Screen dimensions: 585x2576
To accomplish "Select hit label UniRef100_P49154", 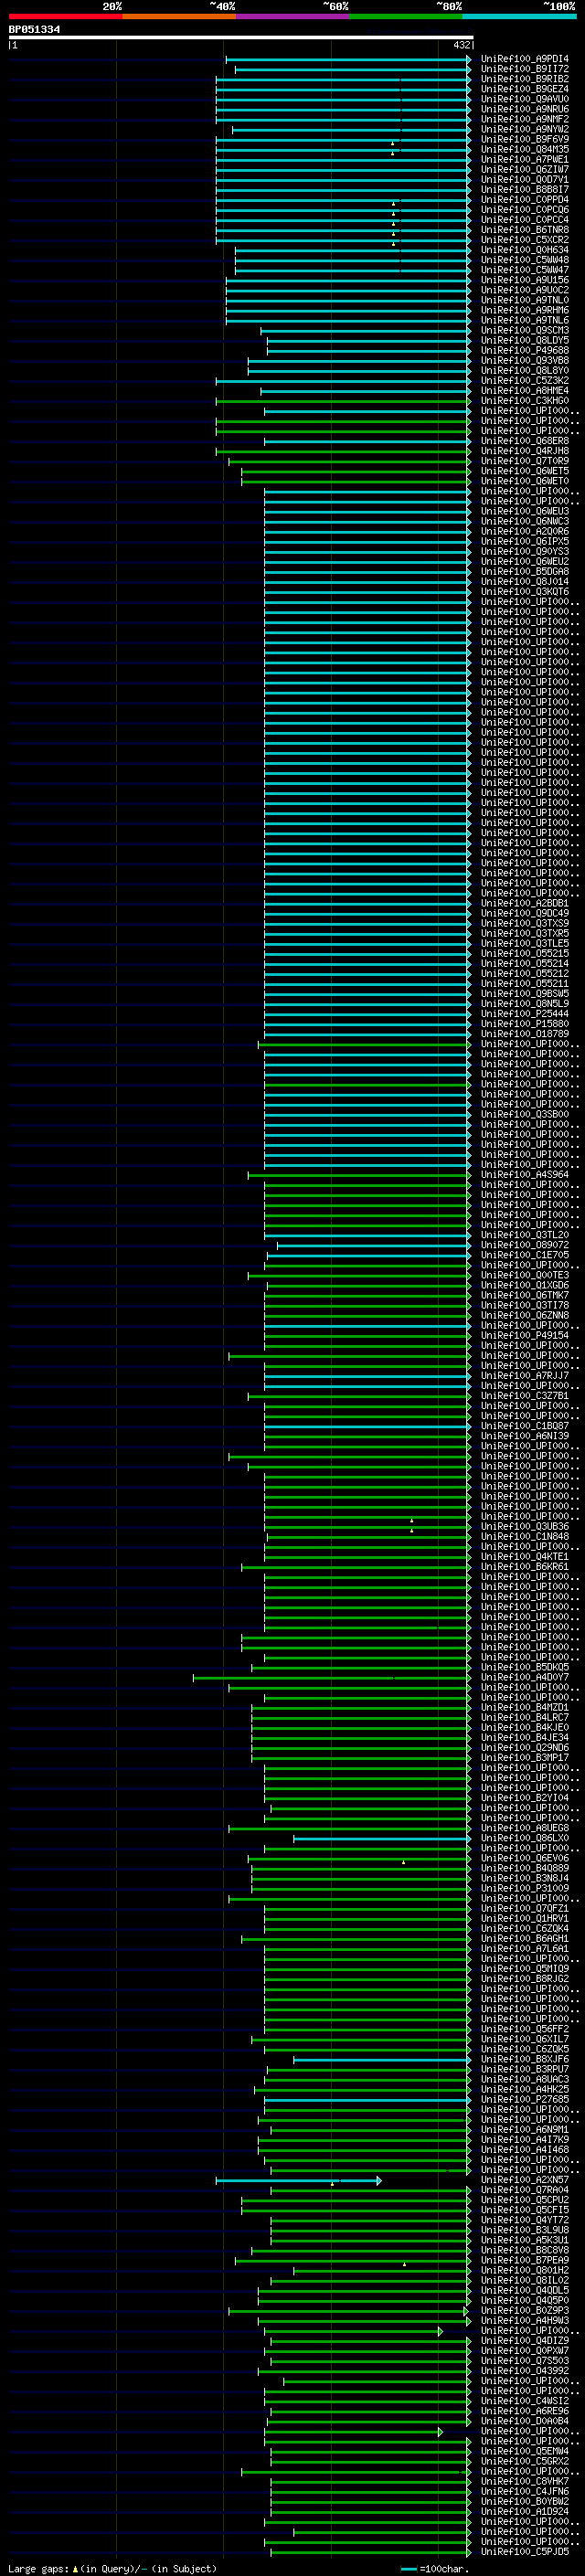I will click(x=525, y=1335).
